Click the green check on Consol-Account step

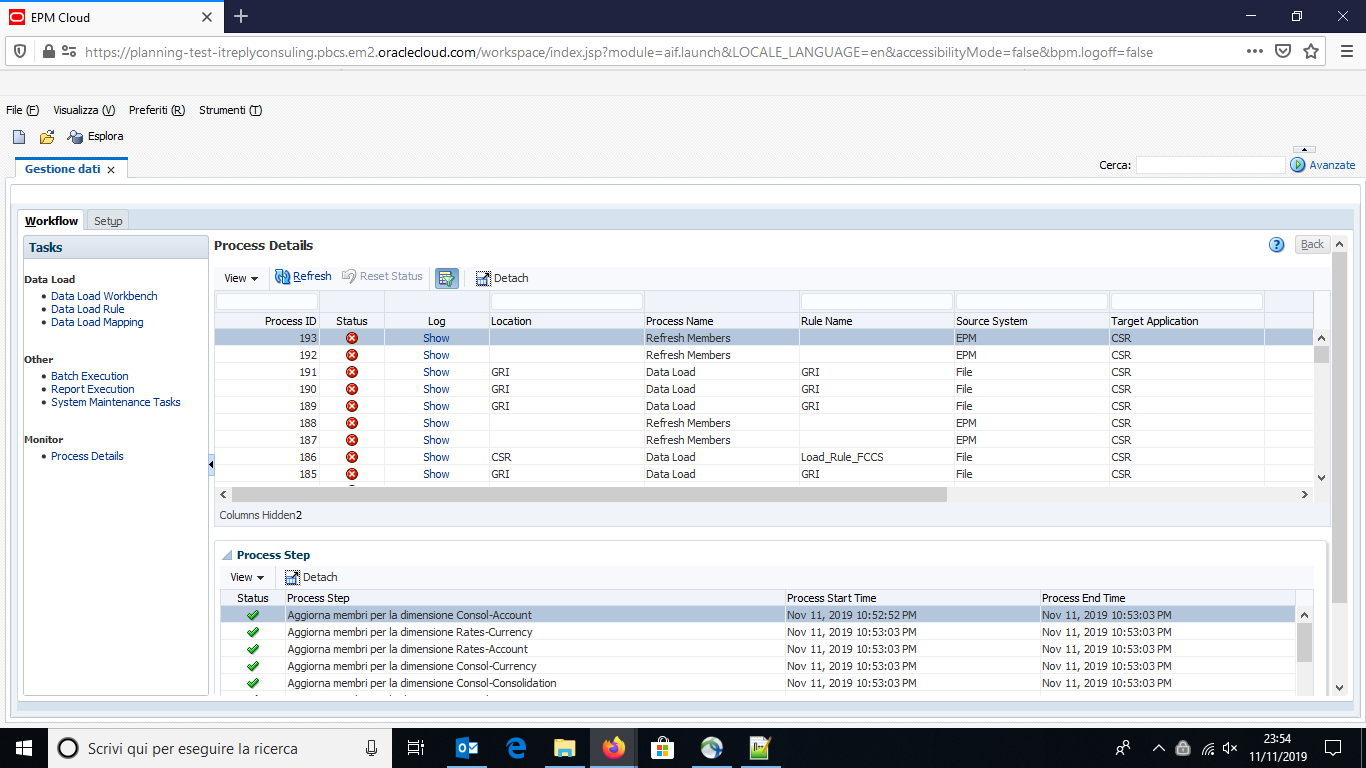tap(253, 614)
